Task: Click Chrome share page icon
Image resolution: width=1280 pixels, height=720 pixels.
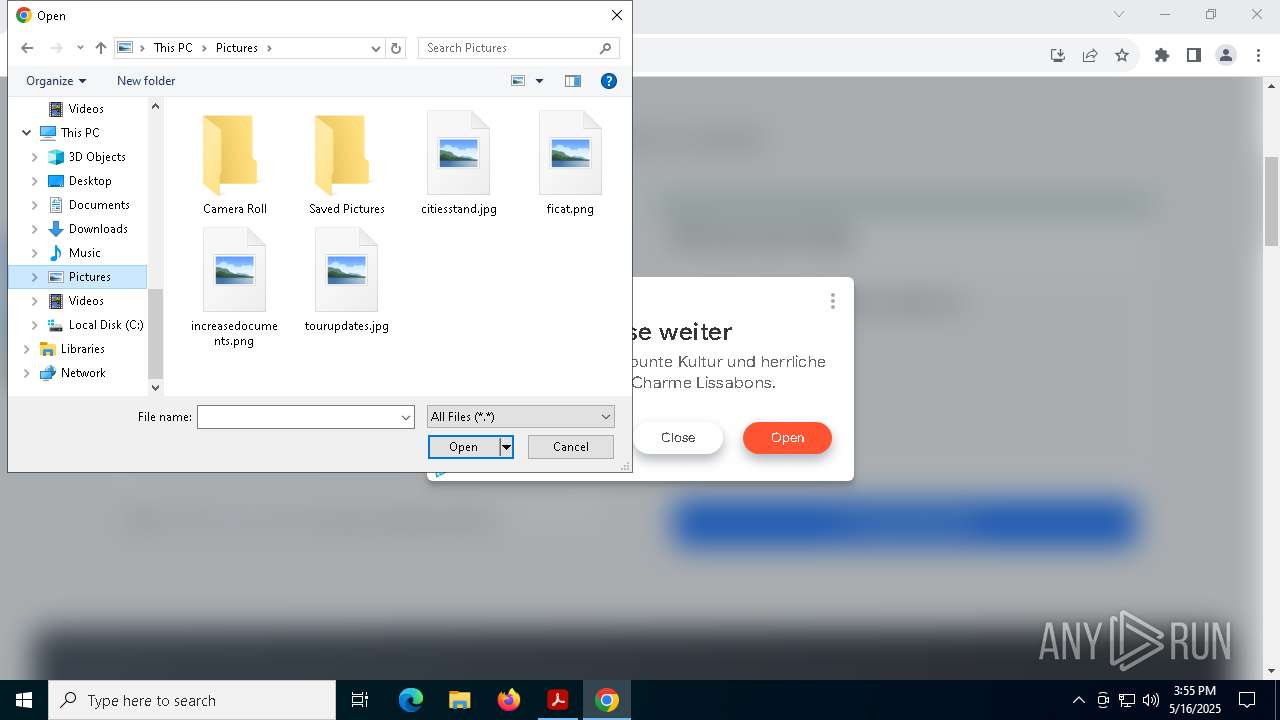Action: [x=1090, y=55]
